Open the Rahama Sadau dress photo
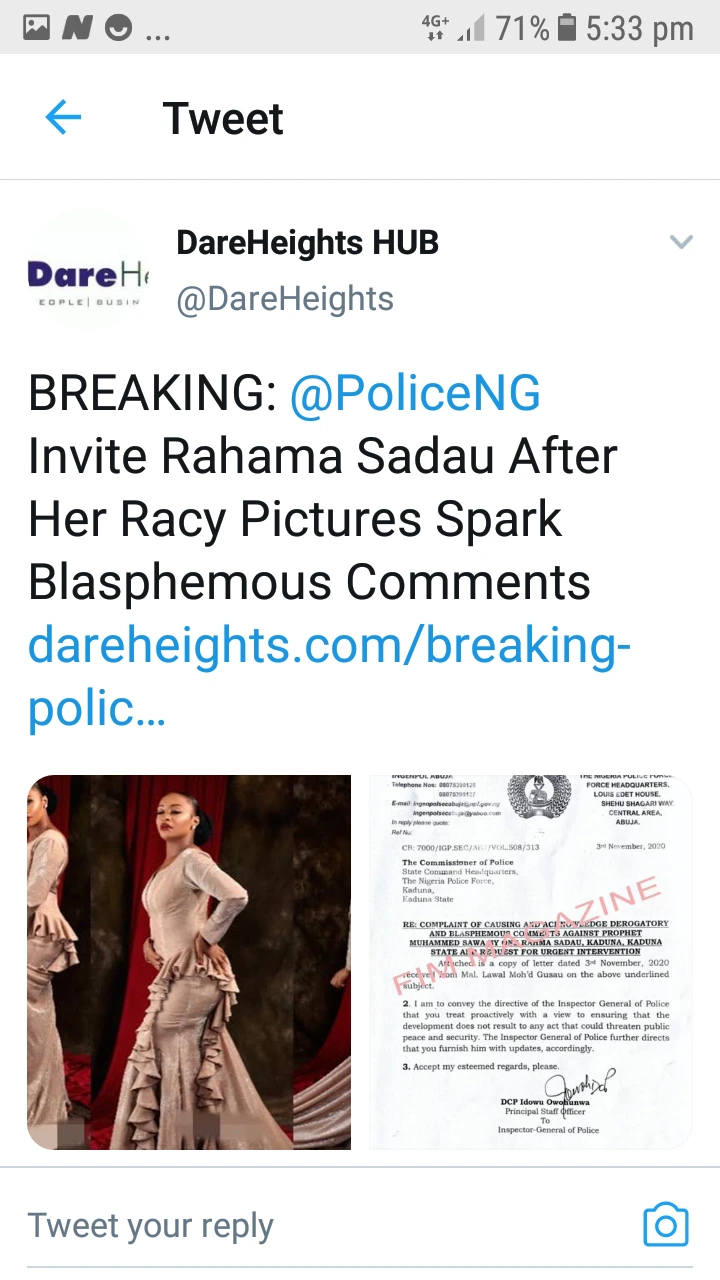Image resolution: width=720 pixels, height=1280 pixels. point(189,962)
